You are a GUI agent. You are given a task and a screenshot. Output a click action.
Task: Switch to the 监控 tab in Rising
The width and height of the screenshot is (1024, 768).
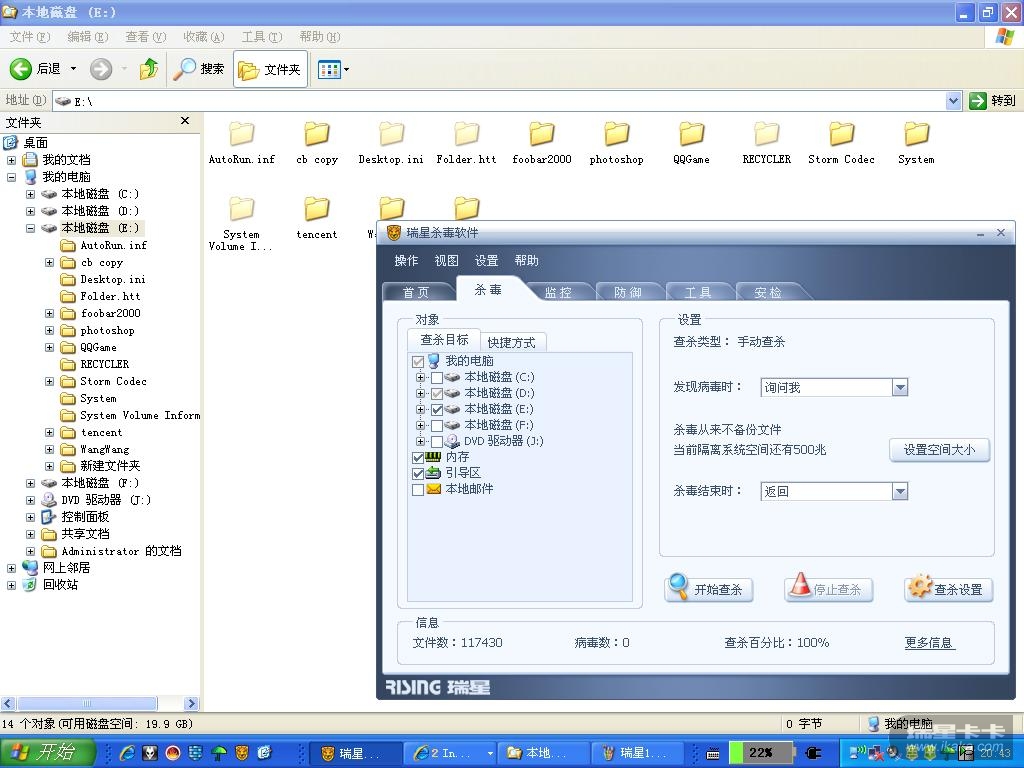pyautogui.click(x=558, y=292)
